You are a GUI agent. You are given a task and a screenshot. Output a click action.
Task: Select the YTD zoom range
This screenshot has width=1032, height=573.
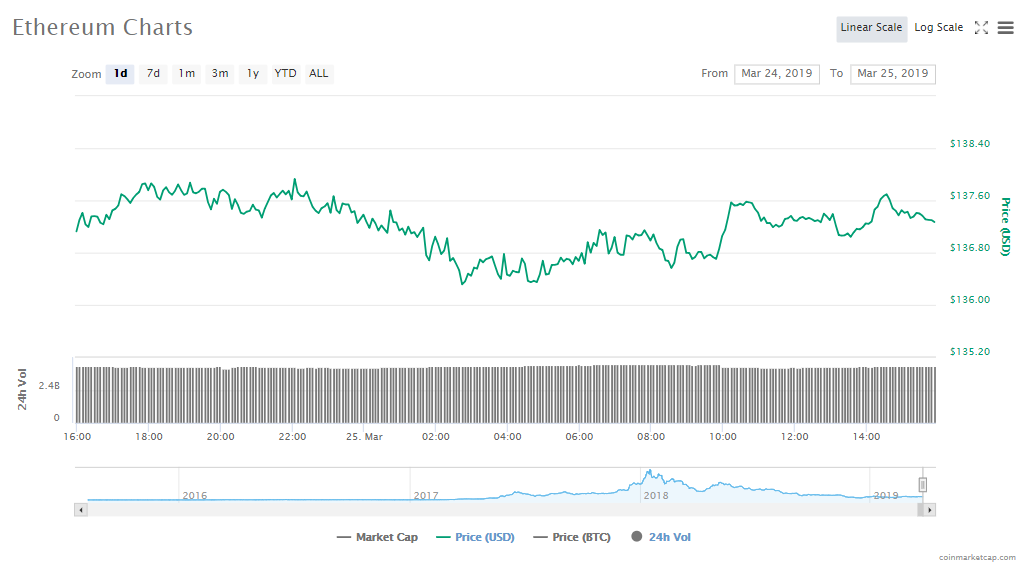pyautogui.click(x=286, y=73)
